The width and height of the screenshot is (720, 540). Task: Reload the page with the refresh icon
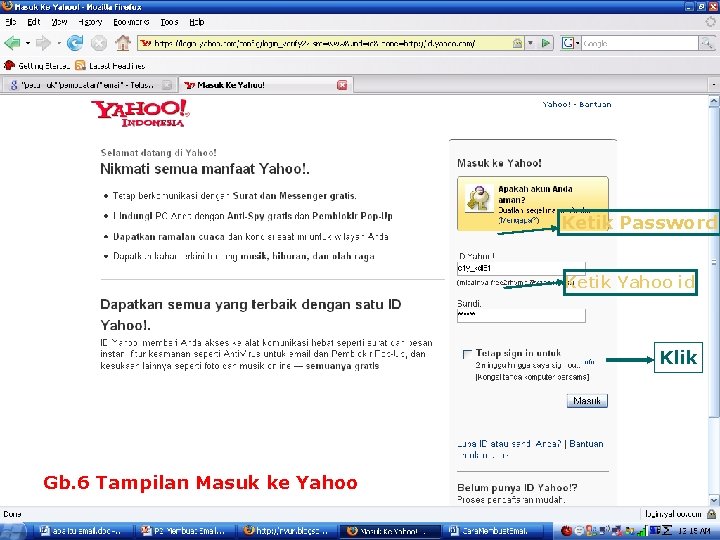coord(75,43)
